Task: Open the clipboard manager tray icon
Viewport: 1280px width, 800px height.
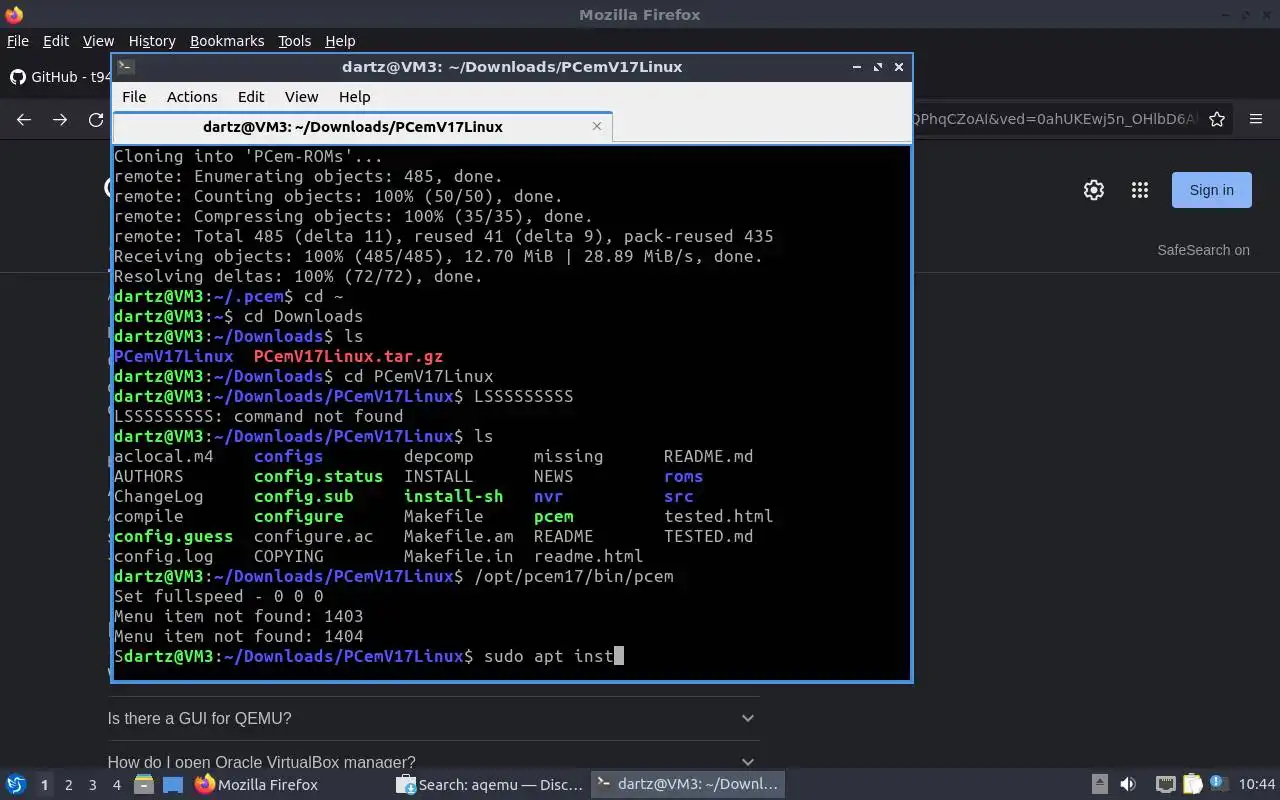Action: (1192, 785)
